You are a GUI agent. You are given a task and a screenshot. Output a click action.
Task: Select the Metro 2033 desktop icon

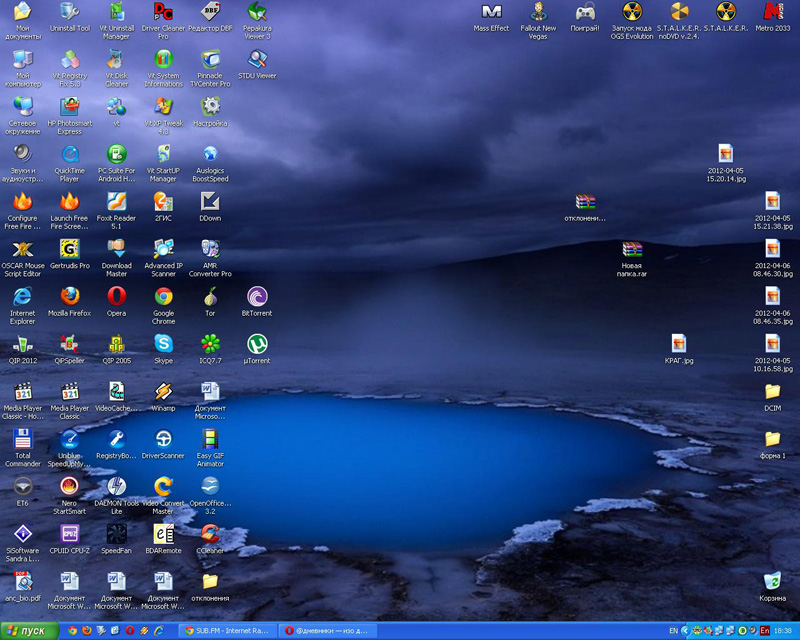(772, 17)
